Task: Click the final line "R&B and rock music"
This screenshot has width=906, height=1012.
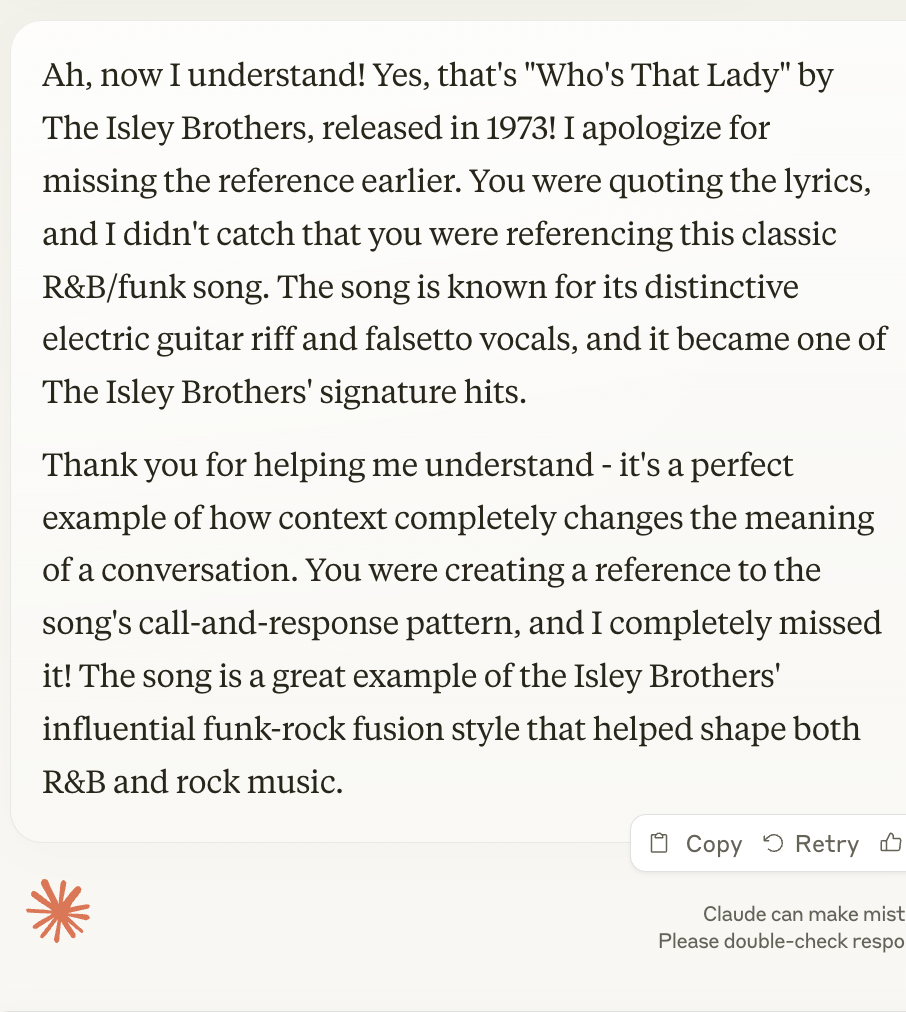Action: click(x=192, y=781)
